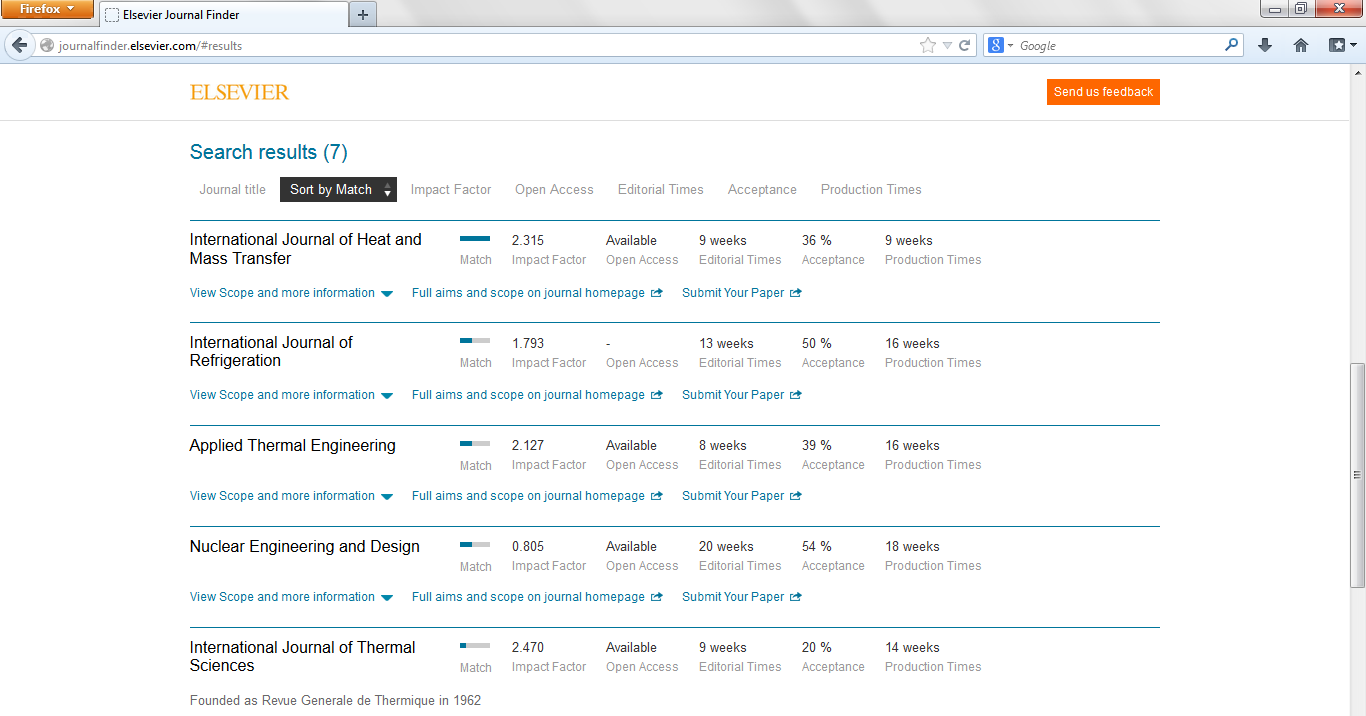Viewport: 1366px width, 716px height.
Task: Click the International Journal of Refrigeration match bar
Action: 475,341
